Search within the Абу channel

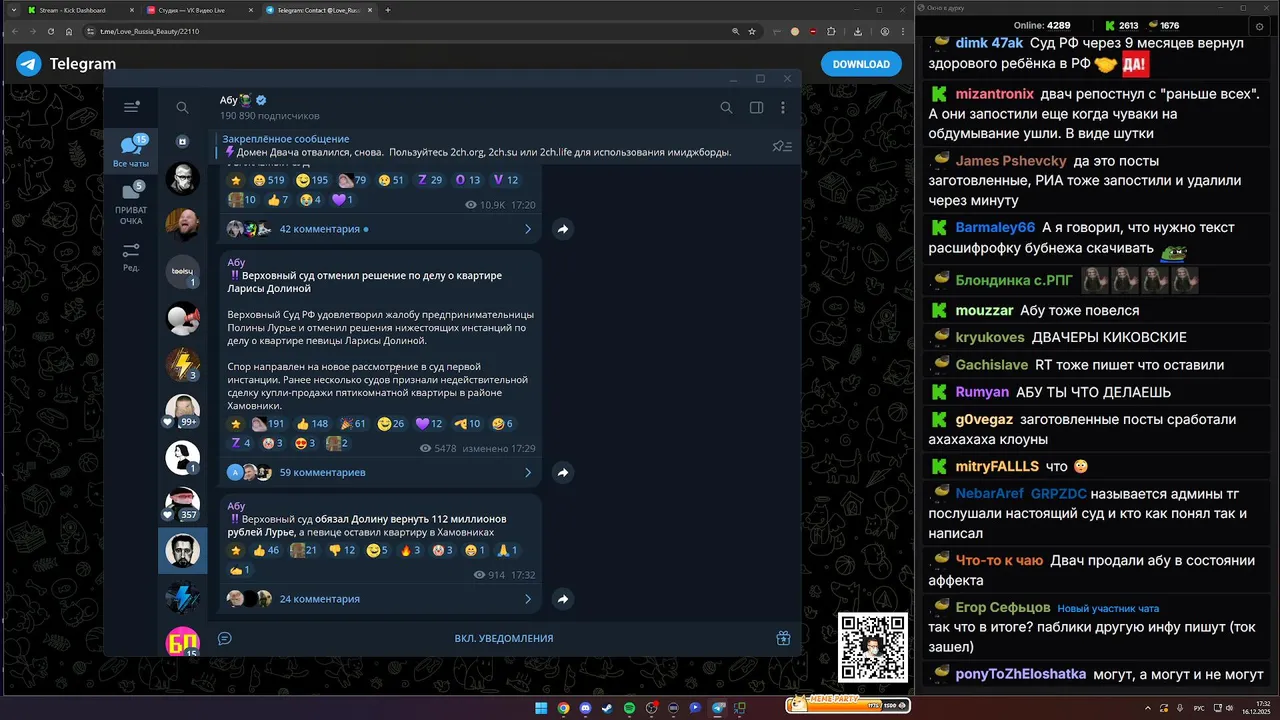(x=726, y=107)
